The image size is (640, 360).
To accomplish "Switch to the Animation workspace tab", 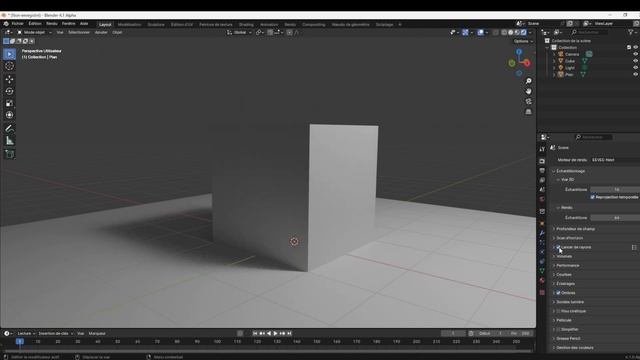I will click(x=269, y=24).
